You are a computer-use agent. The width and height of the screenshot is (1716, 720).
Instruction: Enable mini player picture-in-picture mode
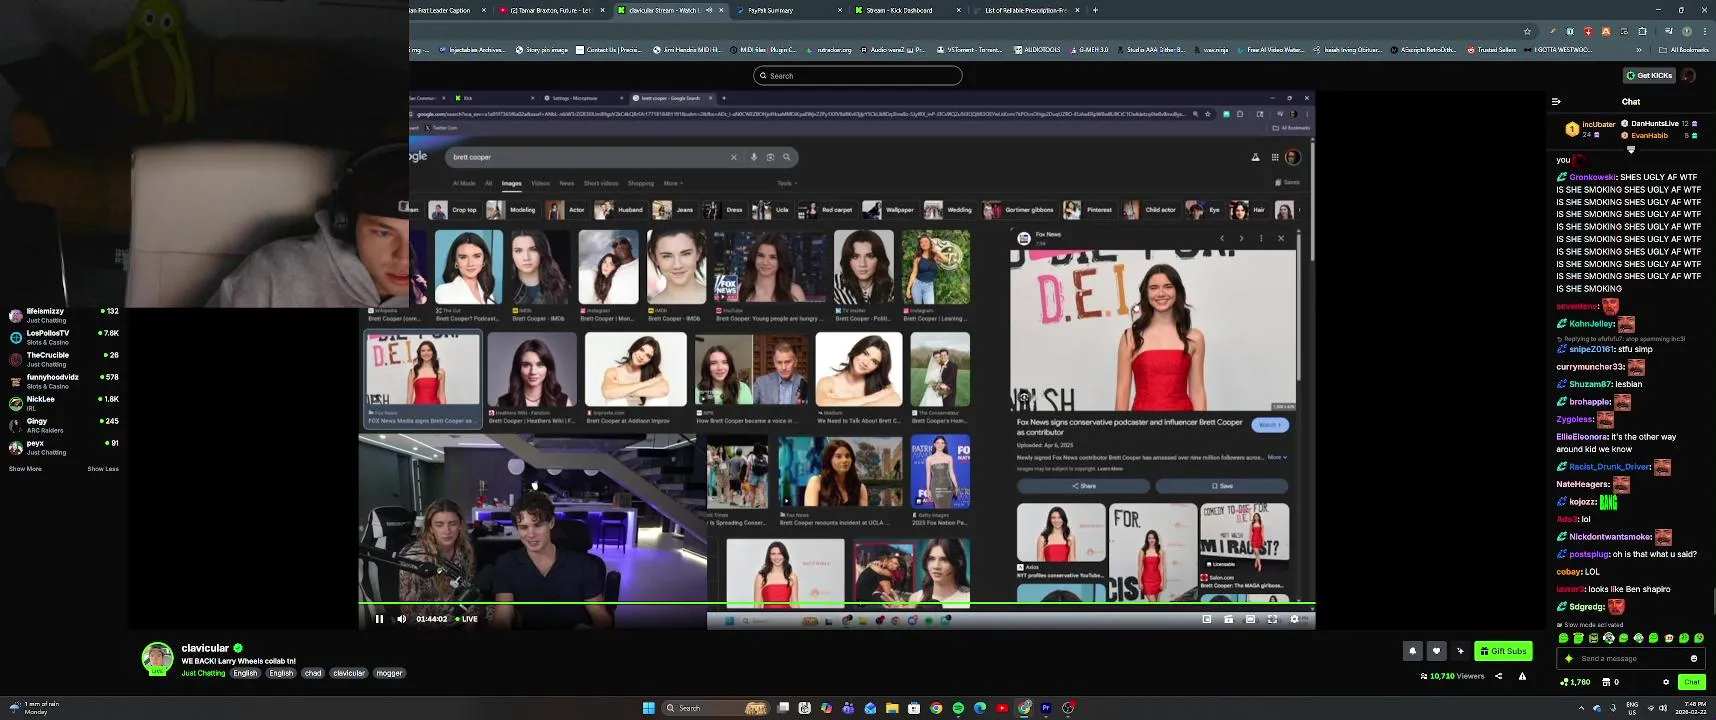[x=1207, y=619]
